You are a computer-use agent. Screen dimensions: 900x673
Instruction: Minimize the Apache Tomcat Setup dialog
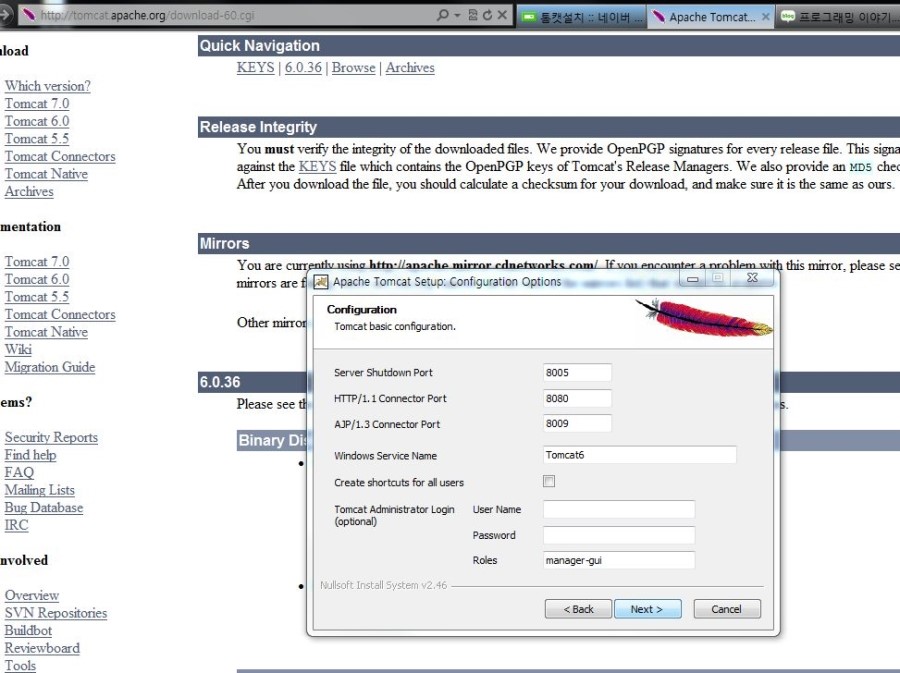pos(693,279)
